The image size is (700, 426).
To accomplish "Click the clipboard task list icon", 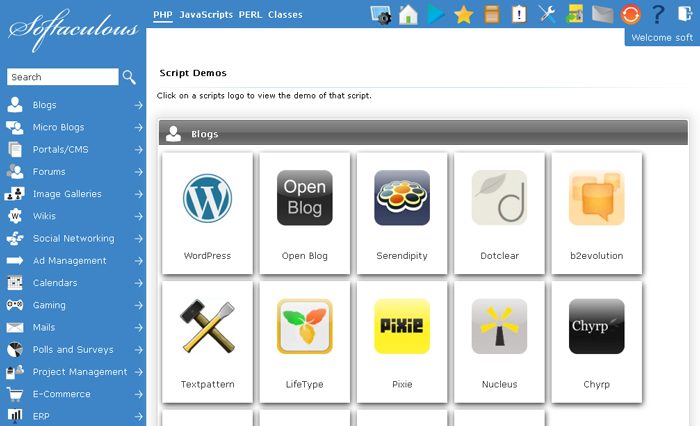I will click(519, 14).
